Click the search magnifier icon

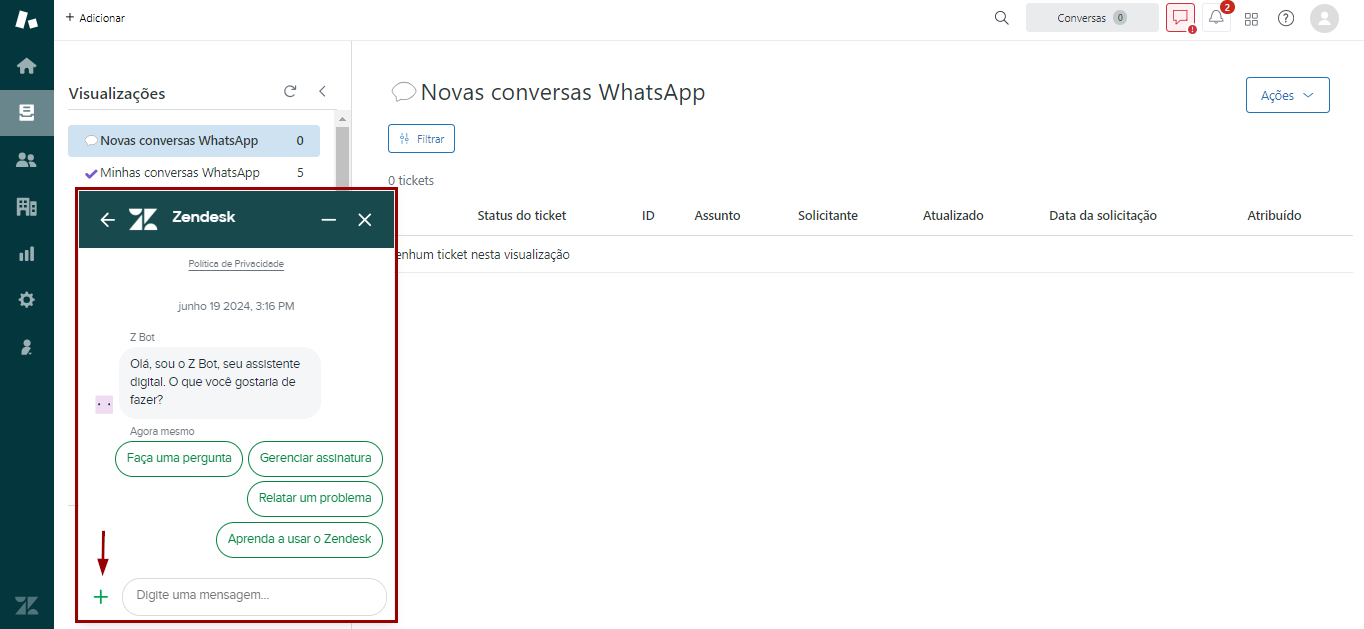click(1001, 18)
